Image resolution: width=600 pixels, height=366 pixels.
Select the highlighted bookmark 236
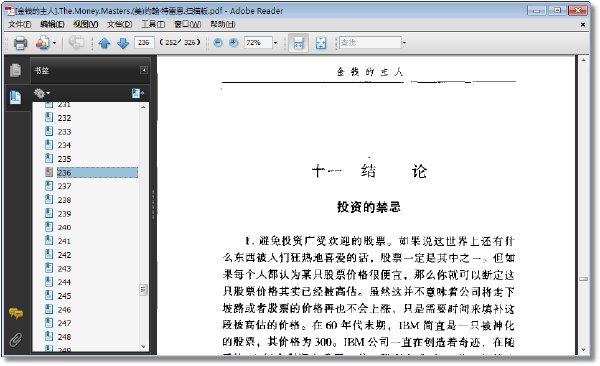click(97, 173)
